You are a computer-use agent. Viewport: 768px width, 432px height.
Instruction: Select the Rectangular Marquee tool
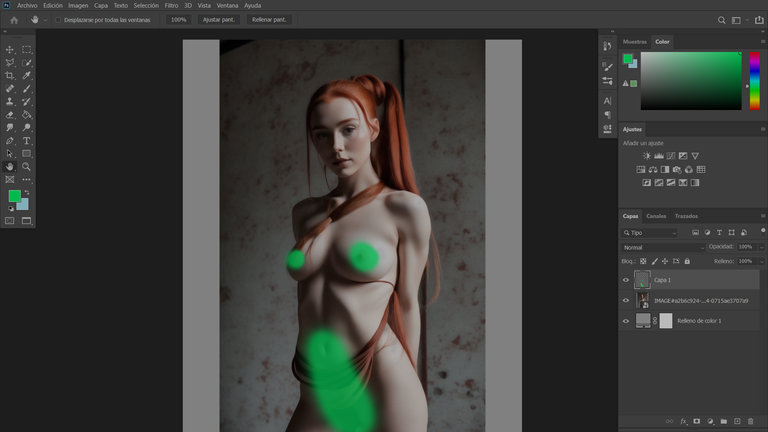point(26,49)
